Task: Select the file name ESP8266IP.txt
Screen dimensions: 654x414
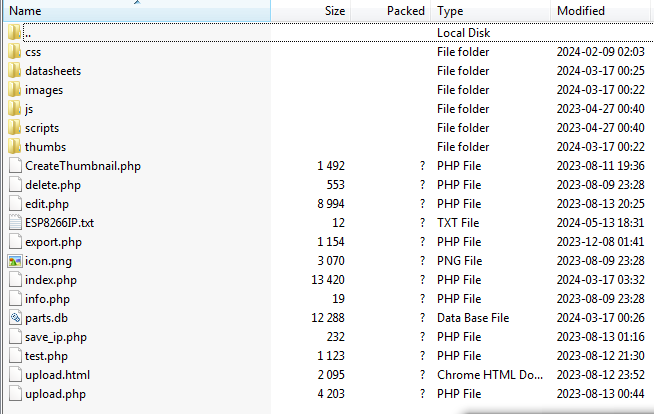Action: [x=59, y=223]
